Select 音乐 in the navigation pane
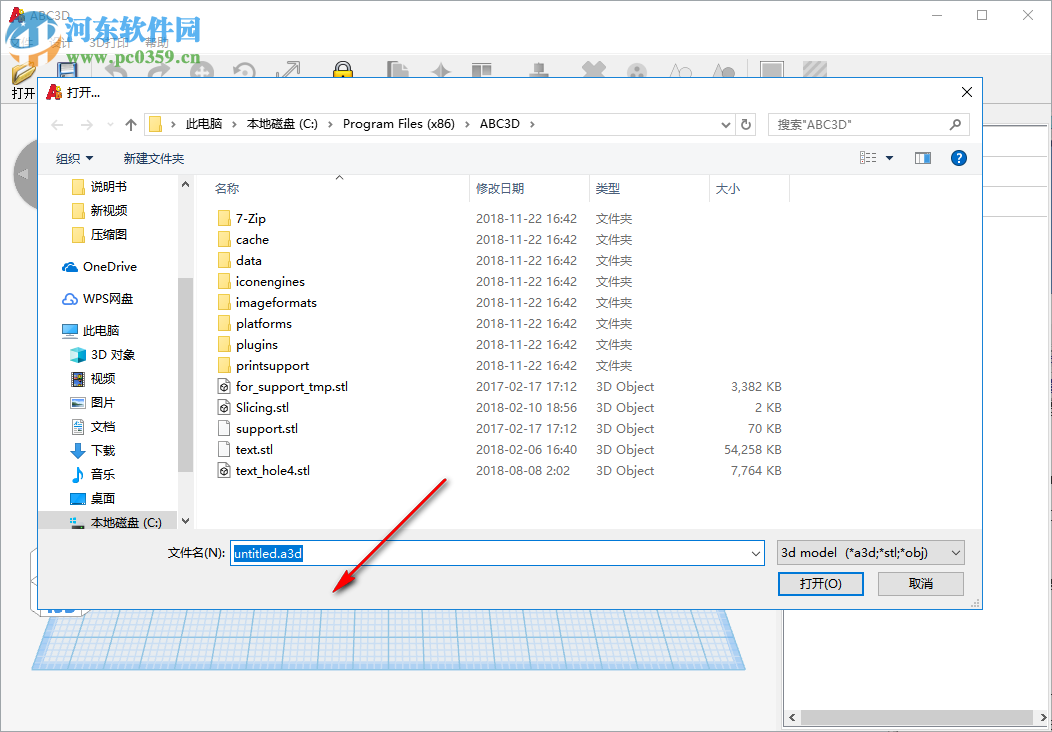The image size is (1052, 732). tap(93, 474)
